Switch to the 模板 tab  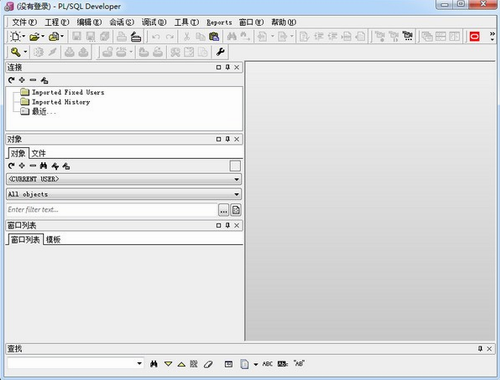53,240
